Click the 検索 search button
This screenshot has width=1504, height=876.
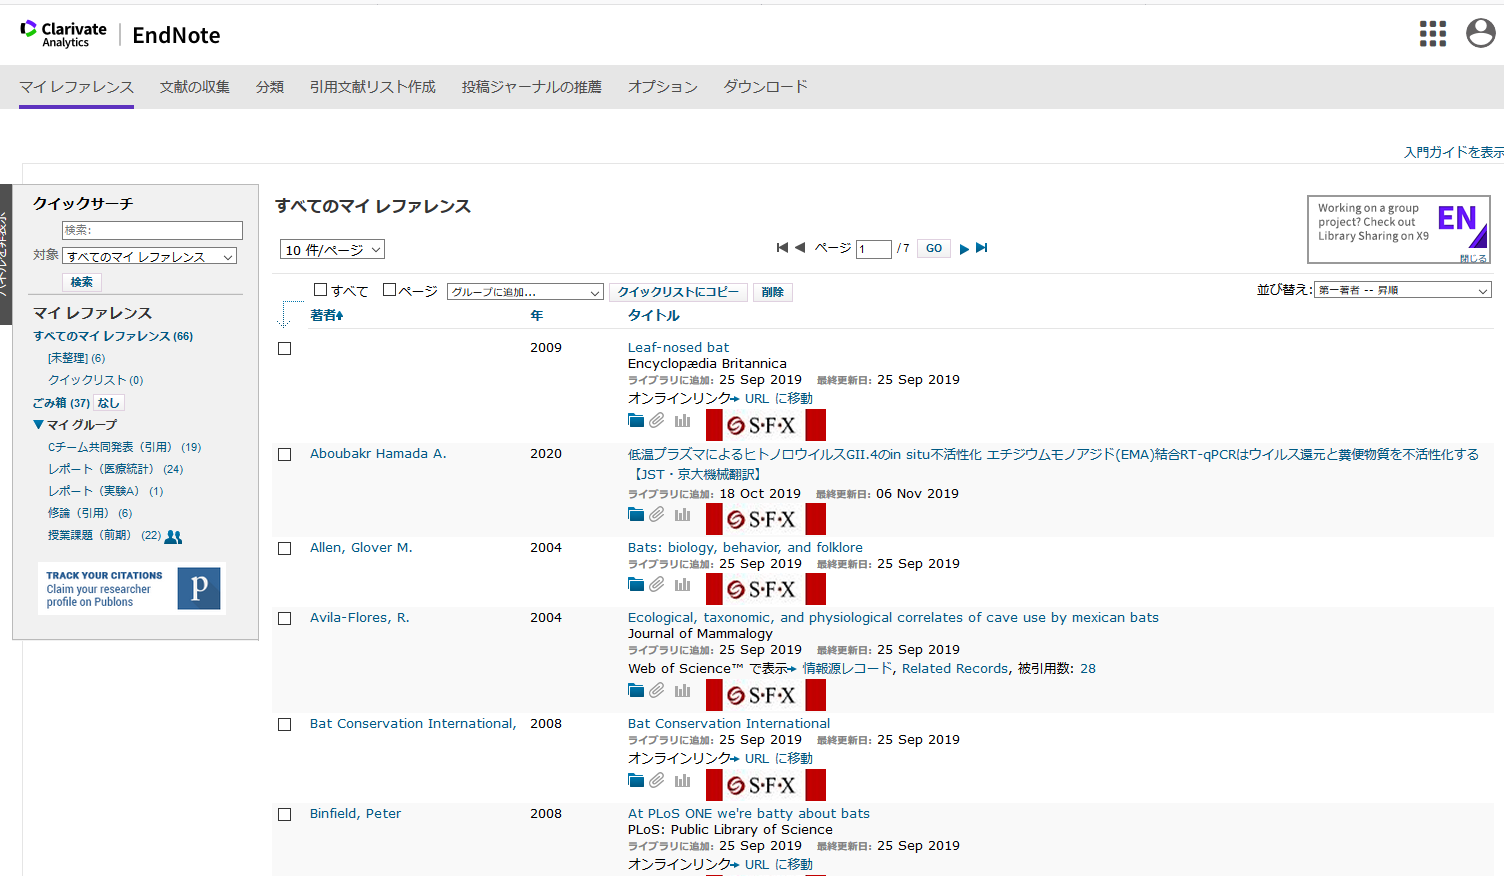point(82,282)
